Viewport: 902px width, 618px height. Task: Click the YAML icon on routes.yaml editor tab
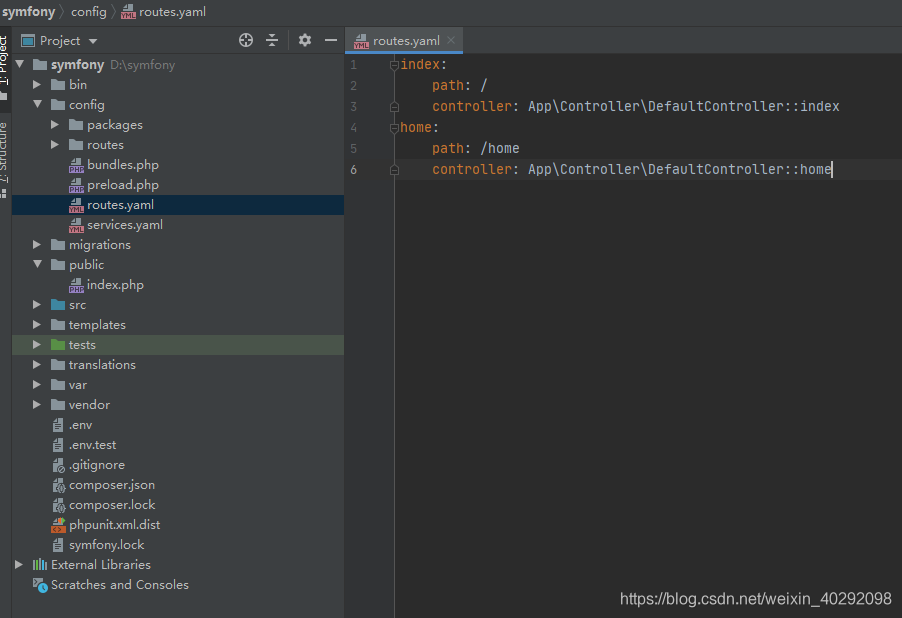coord(360,42)
